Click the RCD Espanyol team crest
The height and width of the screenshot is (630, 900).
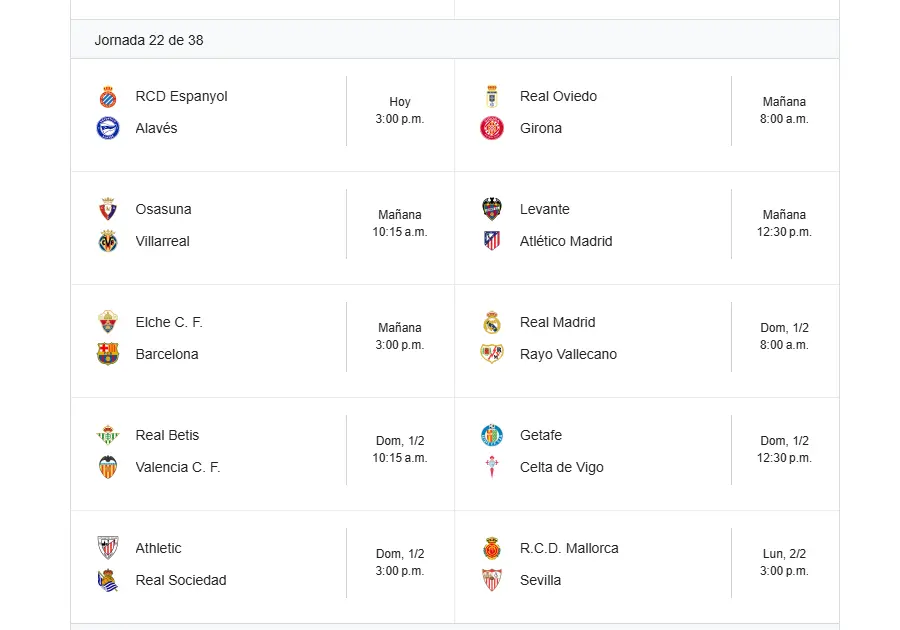pos(108,97)
